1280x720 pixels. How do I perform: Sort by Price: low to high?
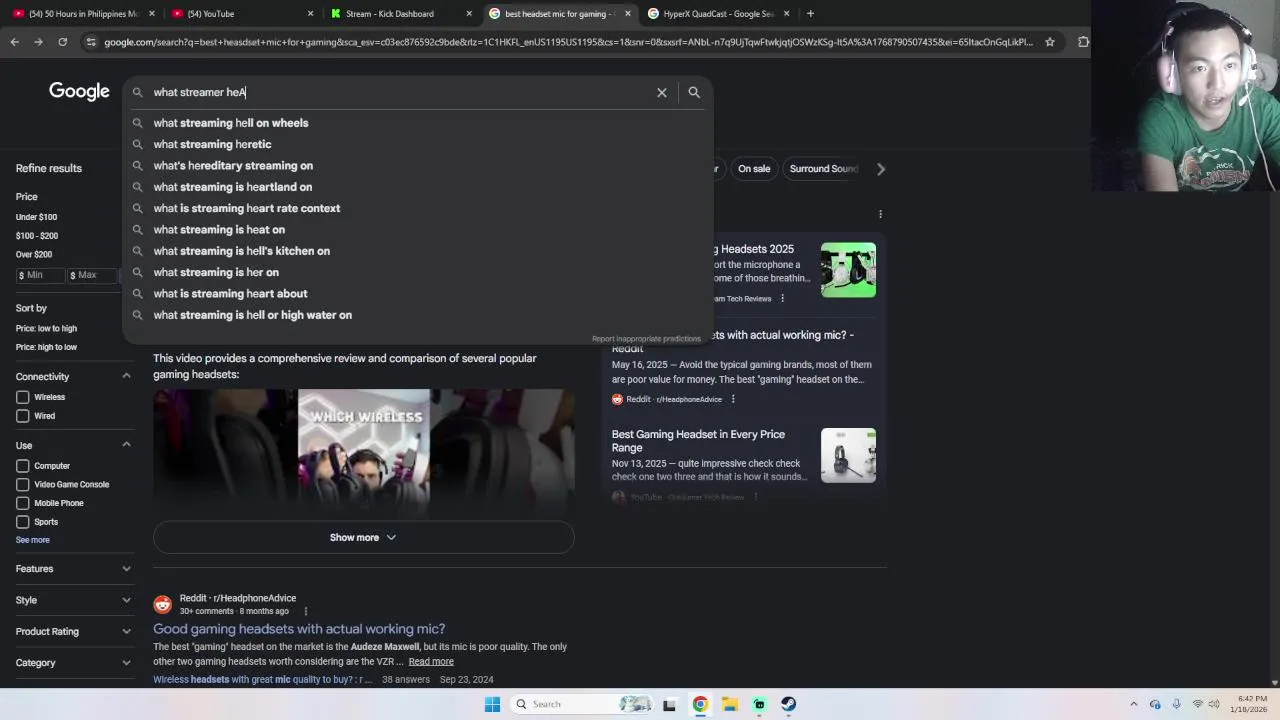tap(46, 328)
